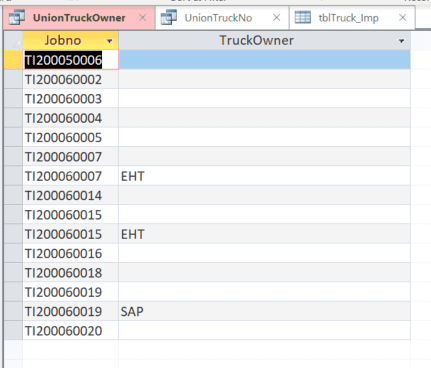This screenshot has width=431, height=368.
Task: Click the select-all corner of the datasheet
Action: click(x=13, y=41)
